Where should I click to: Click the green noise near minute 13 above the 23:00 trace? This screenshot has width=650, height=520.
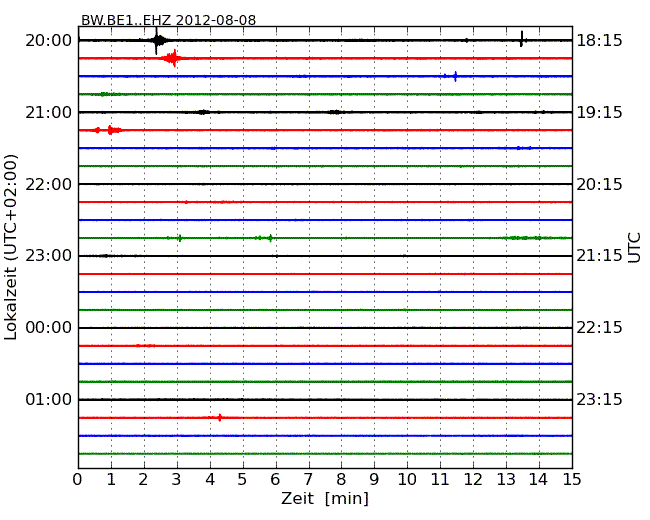[526, 238]
